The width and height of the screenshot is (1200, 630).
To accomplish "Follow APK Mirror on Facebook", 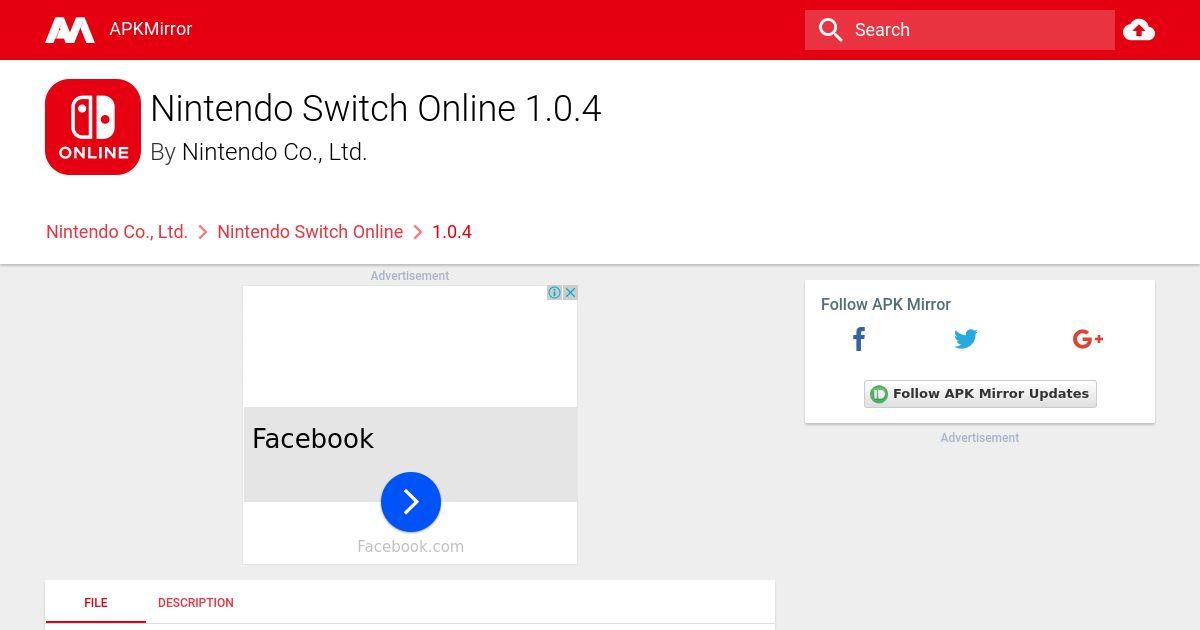I will click(x=859, y=339).
